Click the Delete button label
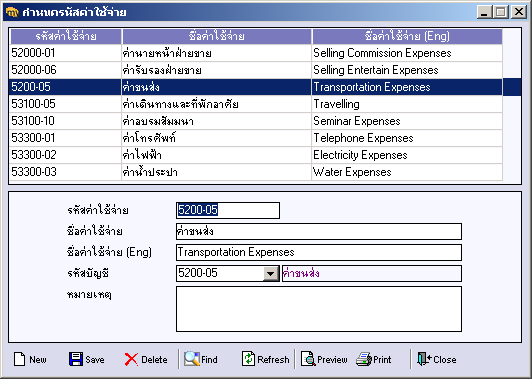The height and width of the screenshot is (379, 532). coord(154,360)
